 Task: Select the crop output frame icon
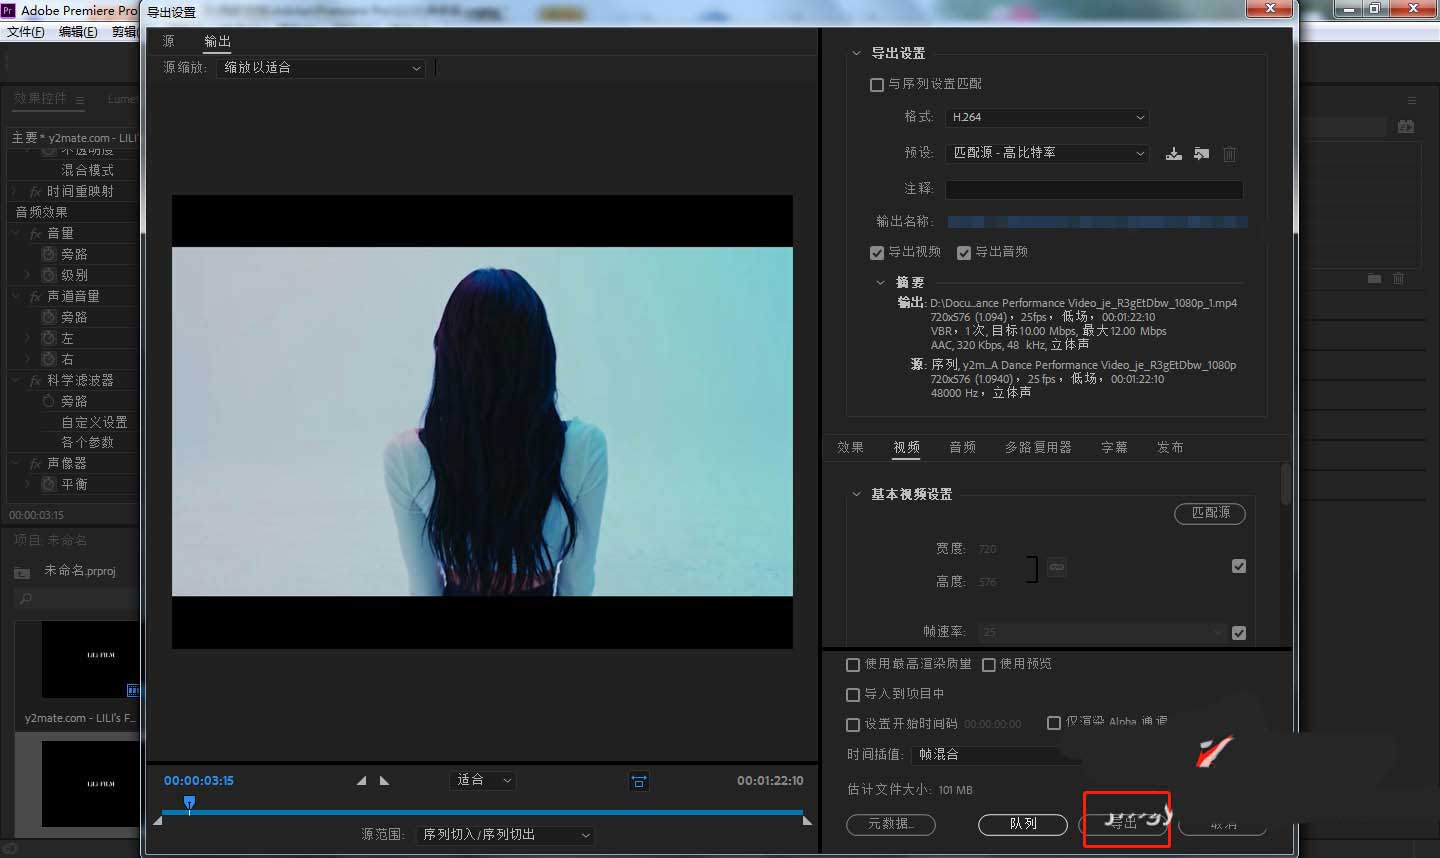point(639,781)
